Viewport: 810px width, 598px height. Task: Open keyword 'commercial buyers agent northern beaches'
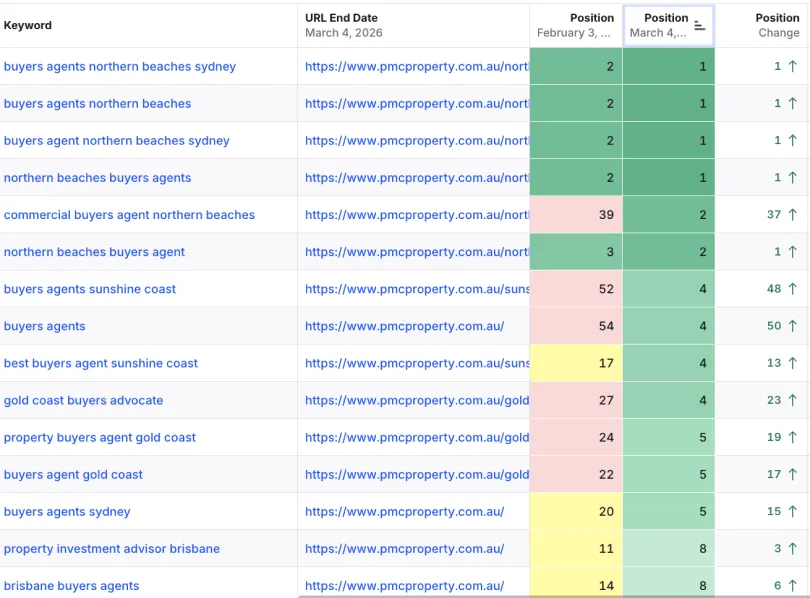130,215
